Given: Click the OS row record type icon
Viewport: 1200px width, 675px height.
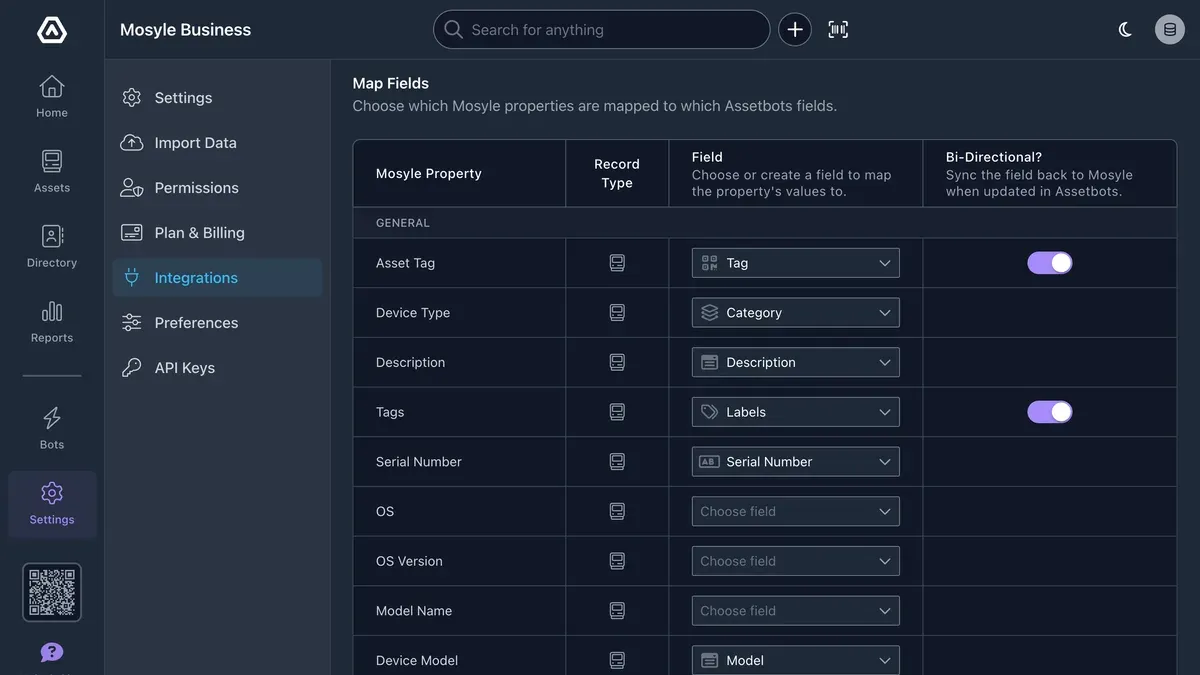Looking at the screenshot, I should coord(617,511).
